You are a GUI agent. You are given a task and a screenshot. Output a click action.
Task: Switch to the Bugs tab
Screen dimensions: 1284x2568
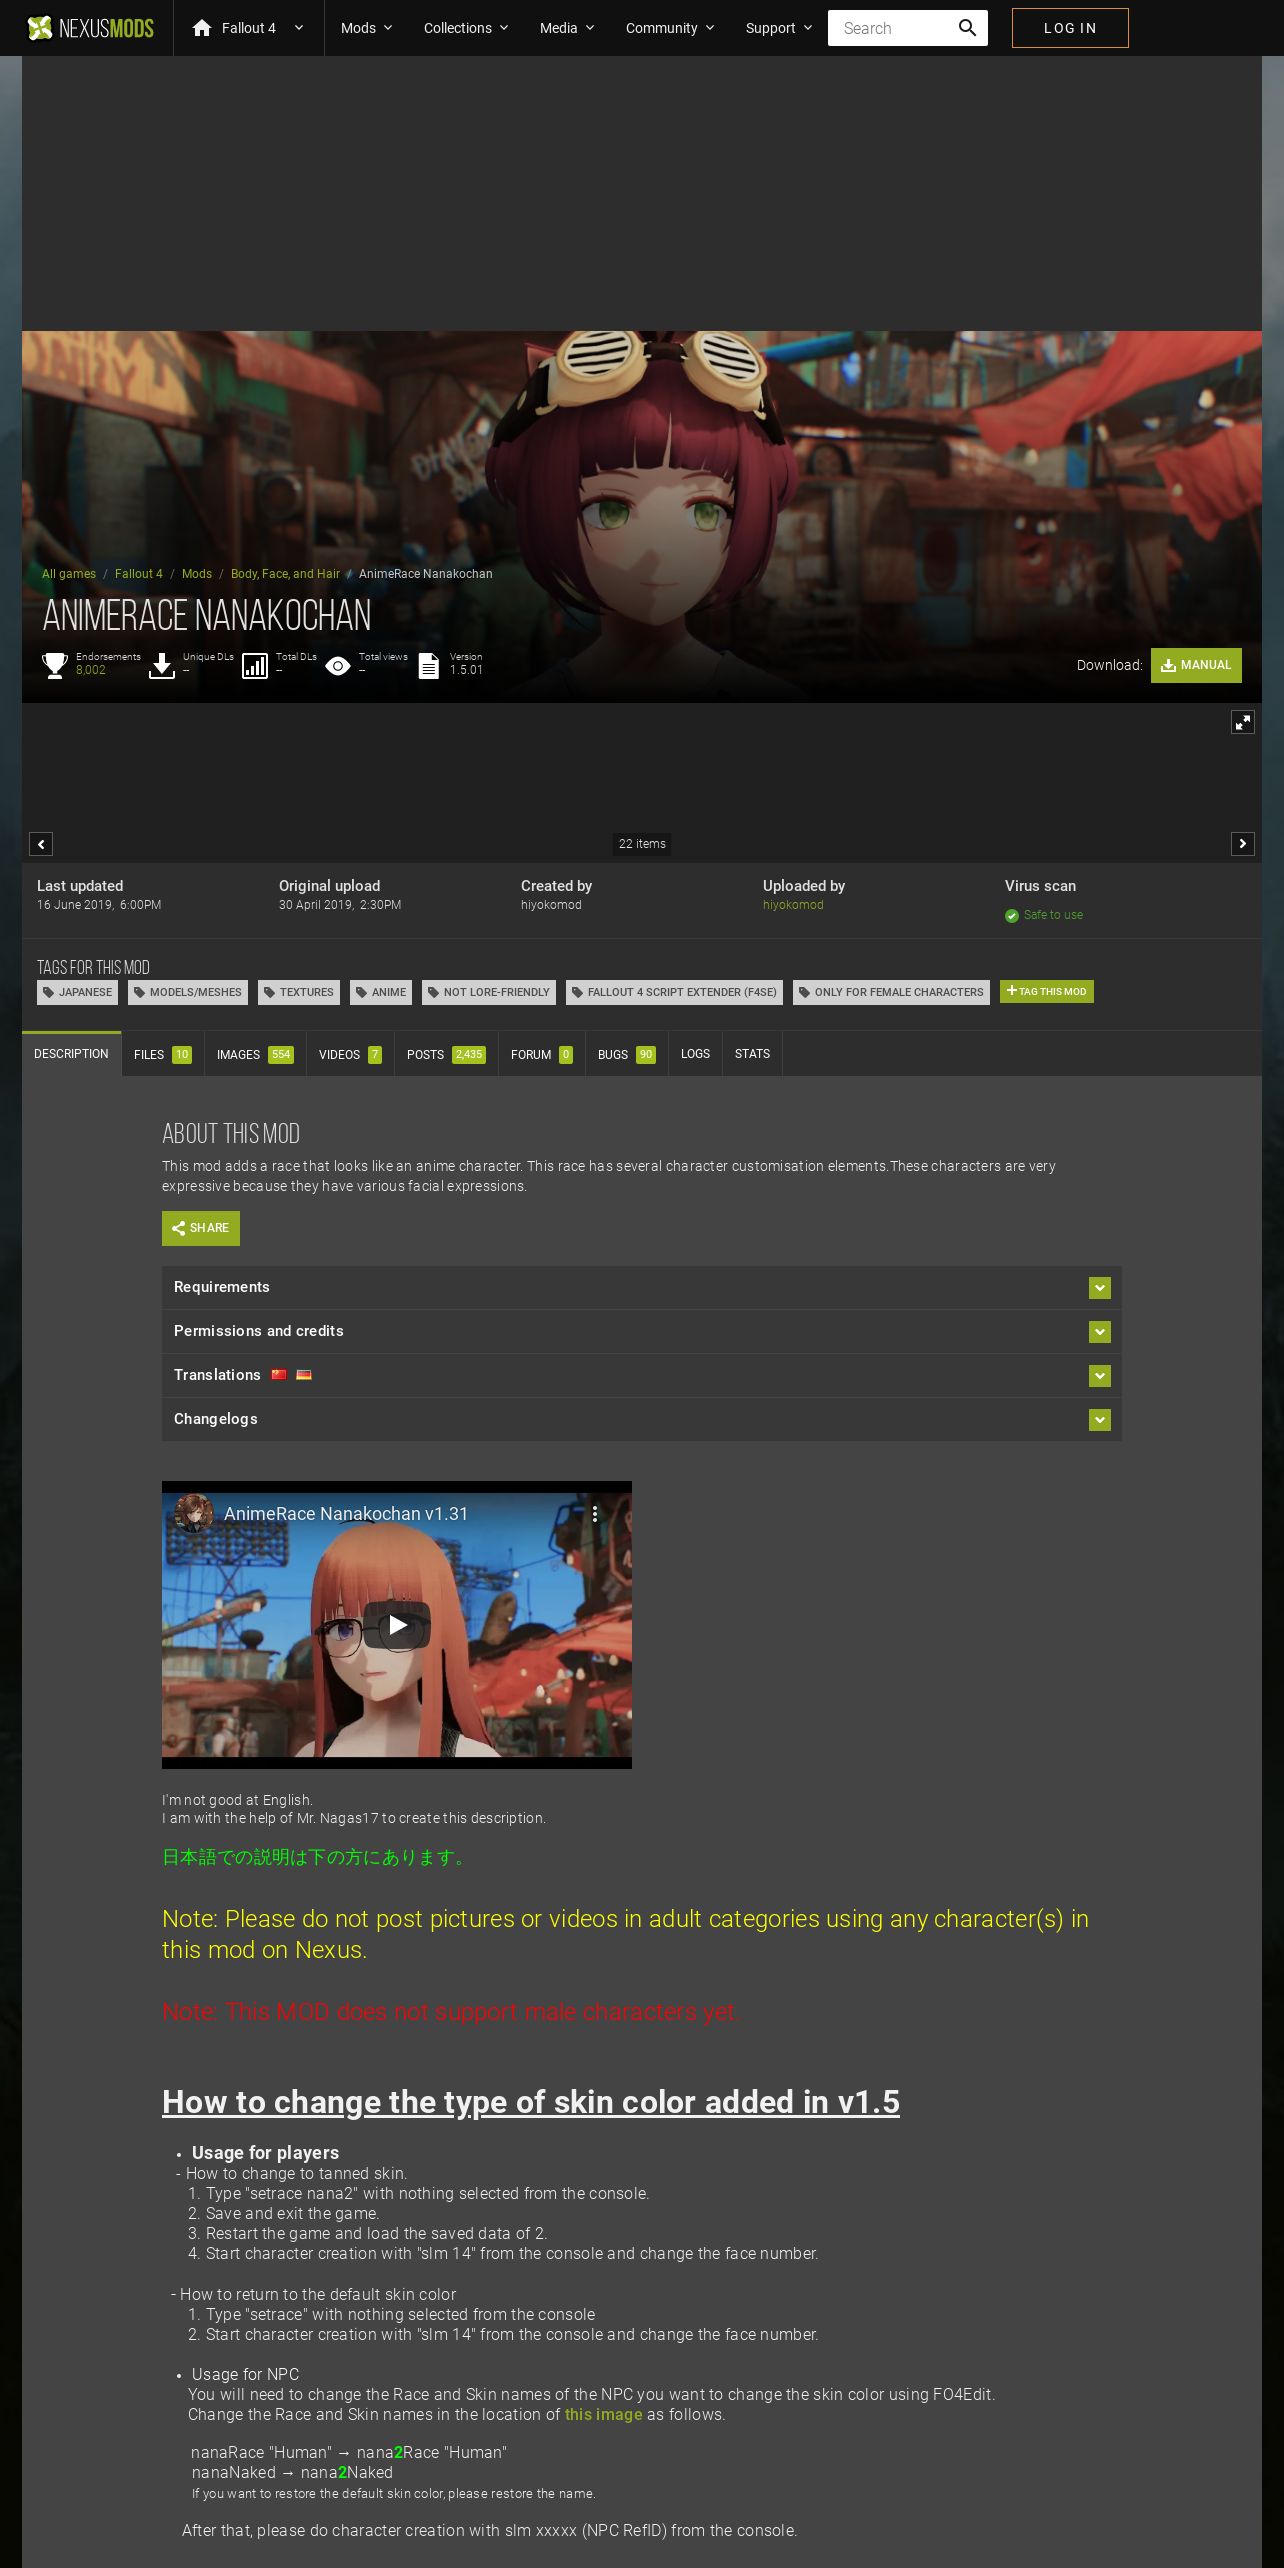[627, 1054]
